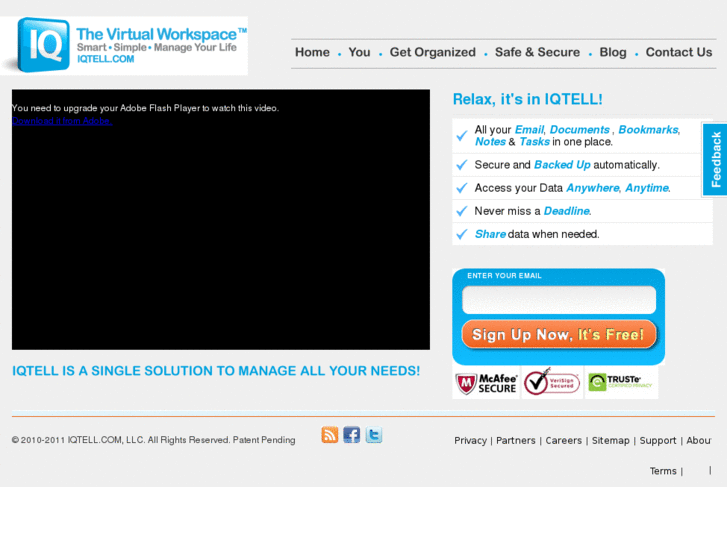This screenshot has height=545, width=727.
Task: Click the single solution headline text
Action: 216,371
